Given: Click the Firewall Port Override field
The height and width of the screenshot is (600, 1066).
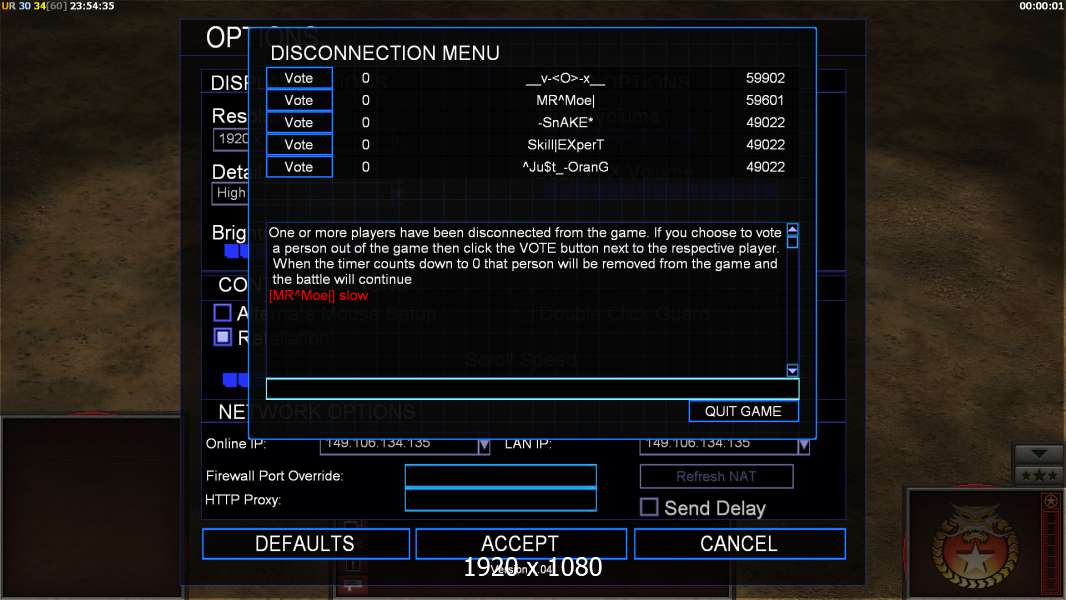Looking at the screenshot, I should [x=500, y=476].
